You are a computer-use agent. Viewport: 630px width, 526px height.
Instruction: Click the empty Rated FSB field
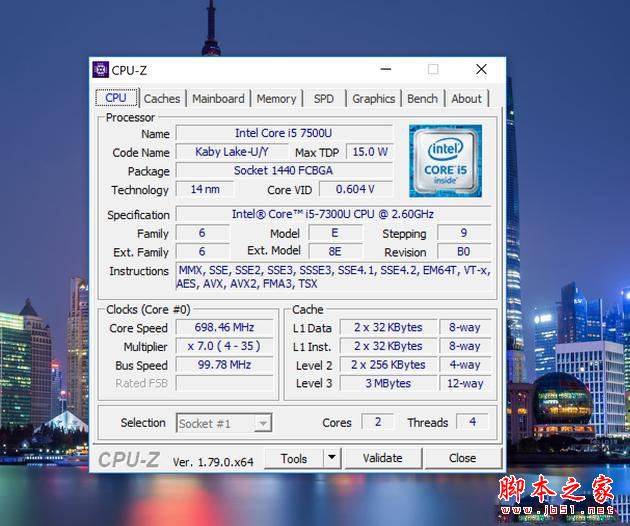225,383
